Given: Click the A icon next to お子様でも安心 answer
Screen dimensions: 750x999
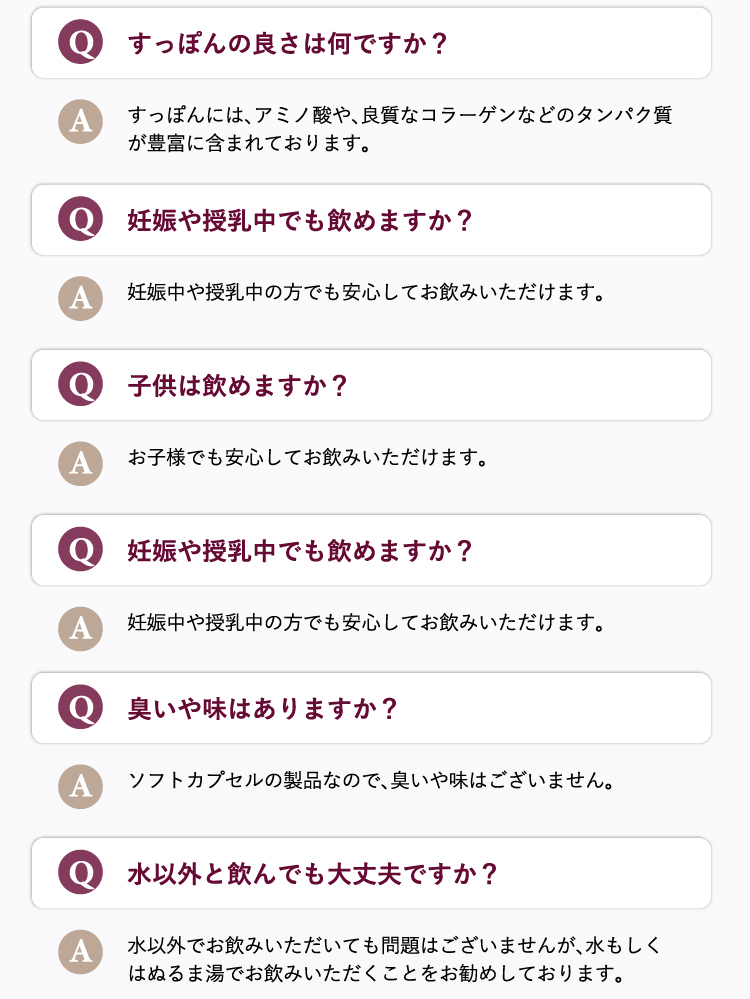Looking at the screenshot, I should 80,464.
